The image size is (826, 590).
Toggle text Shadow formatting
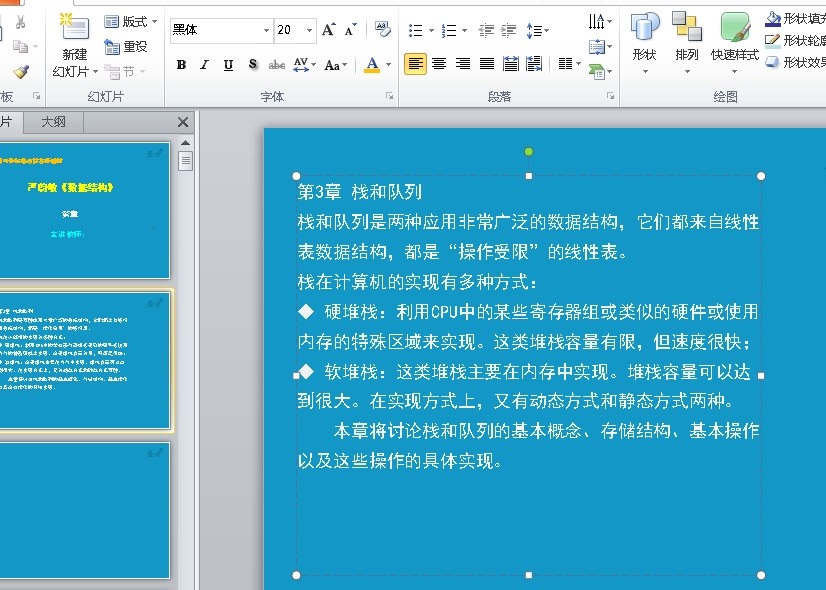point(253,65)
